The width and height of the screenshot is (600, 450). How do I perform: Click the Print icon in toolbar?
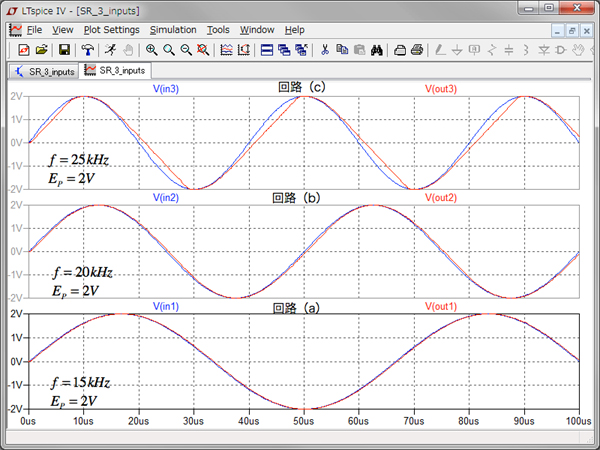[416, 49]
